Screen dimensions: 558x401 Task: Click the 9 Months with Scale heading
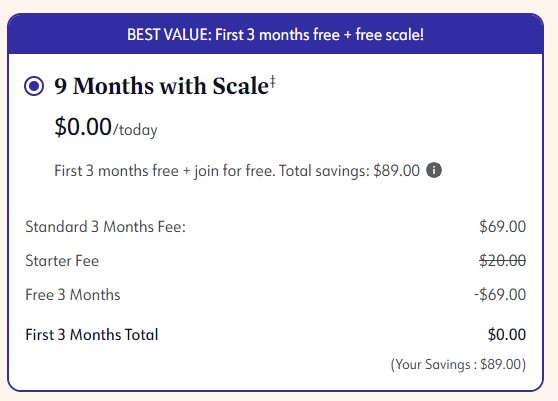tap(161, 86)
